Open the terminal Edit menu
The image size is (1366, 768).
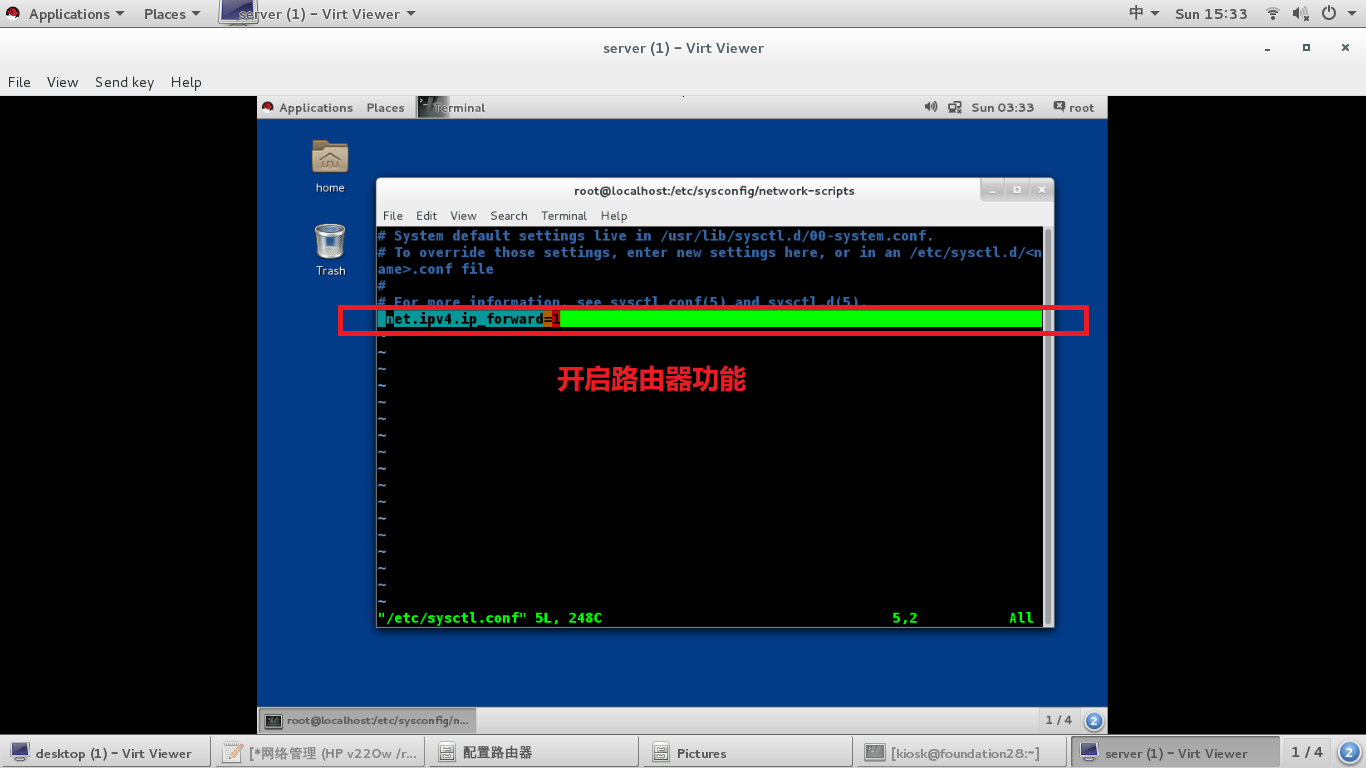click(426, 215)
